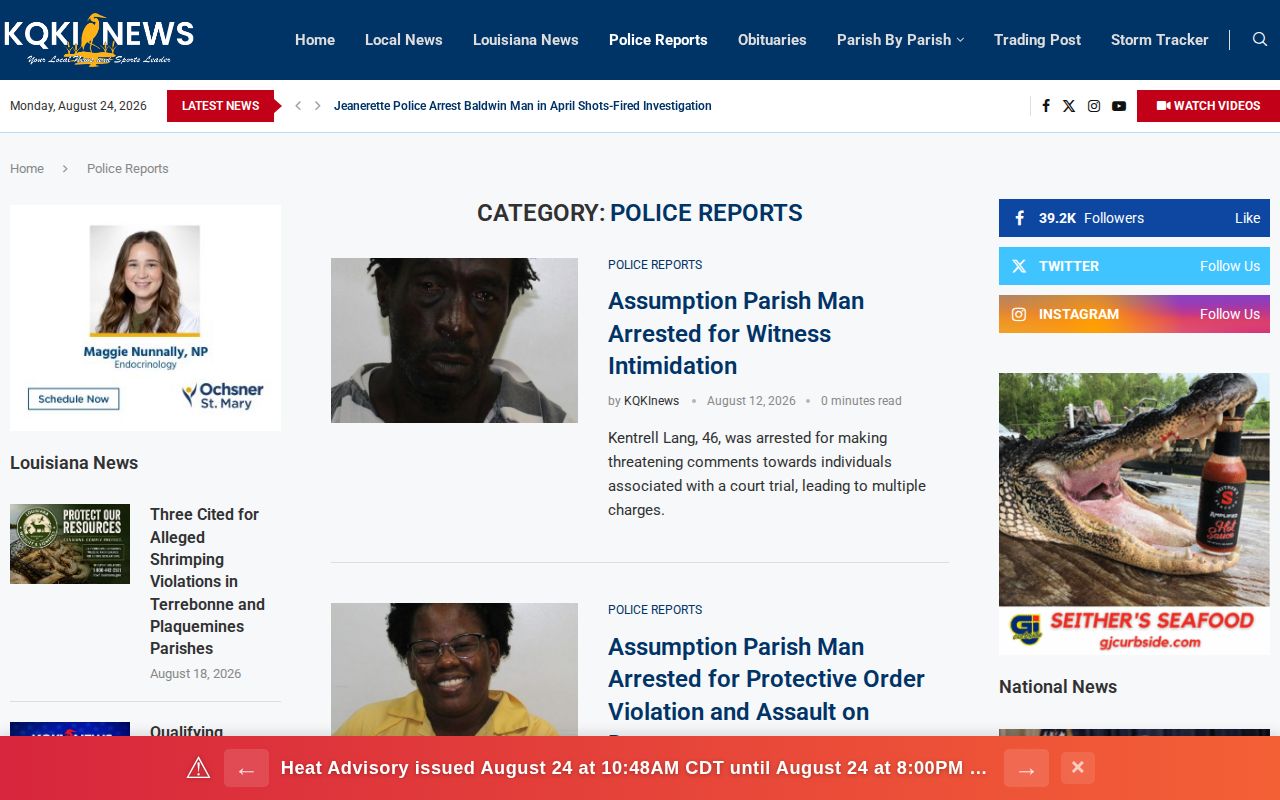Open the Trading Post menu item
The image size is (1280, 800).
point(1037,40)
